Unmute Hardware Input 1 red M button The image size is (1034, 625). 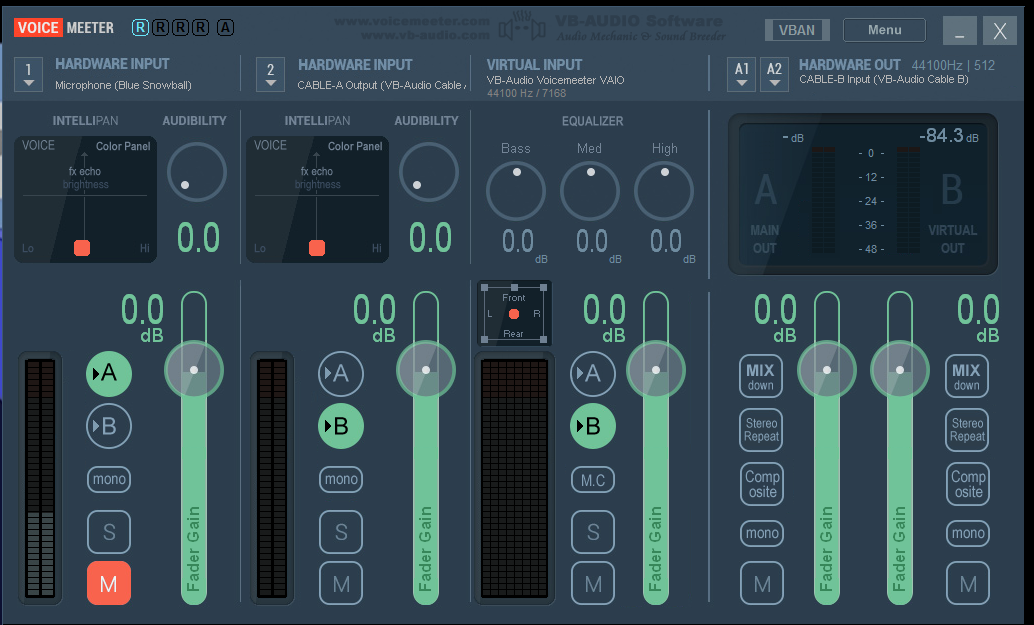[x=109, y=583]
